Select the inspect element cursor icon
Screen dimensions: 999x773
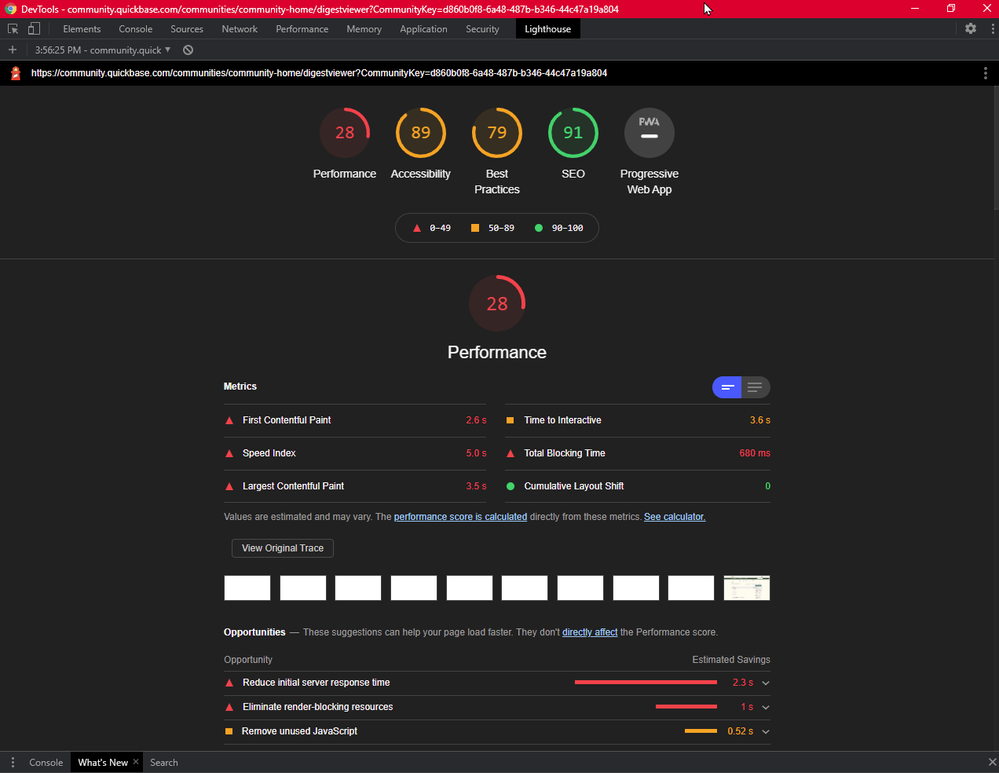coord(13,29)
